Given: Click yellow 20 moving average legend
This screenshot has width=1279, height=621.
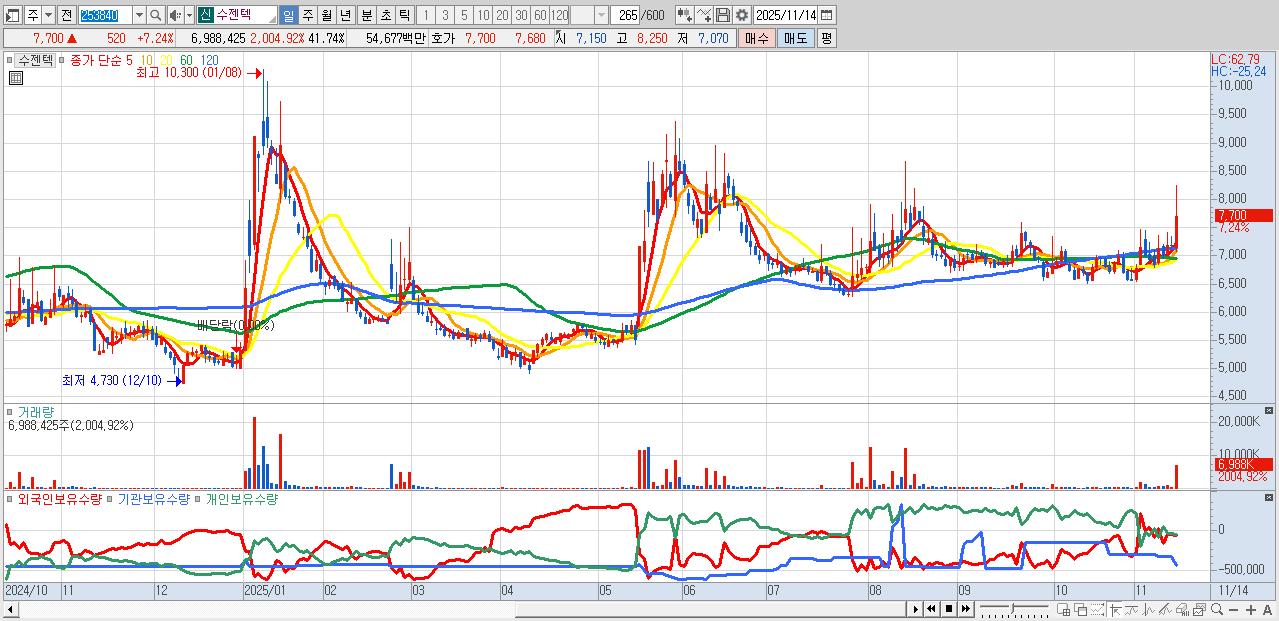Looking at the screenshot, I should click(166, 60).
